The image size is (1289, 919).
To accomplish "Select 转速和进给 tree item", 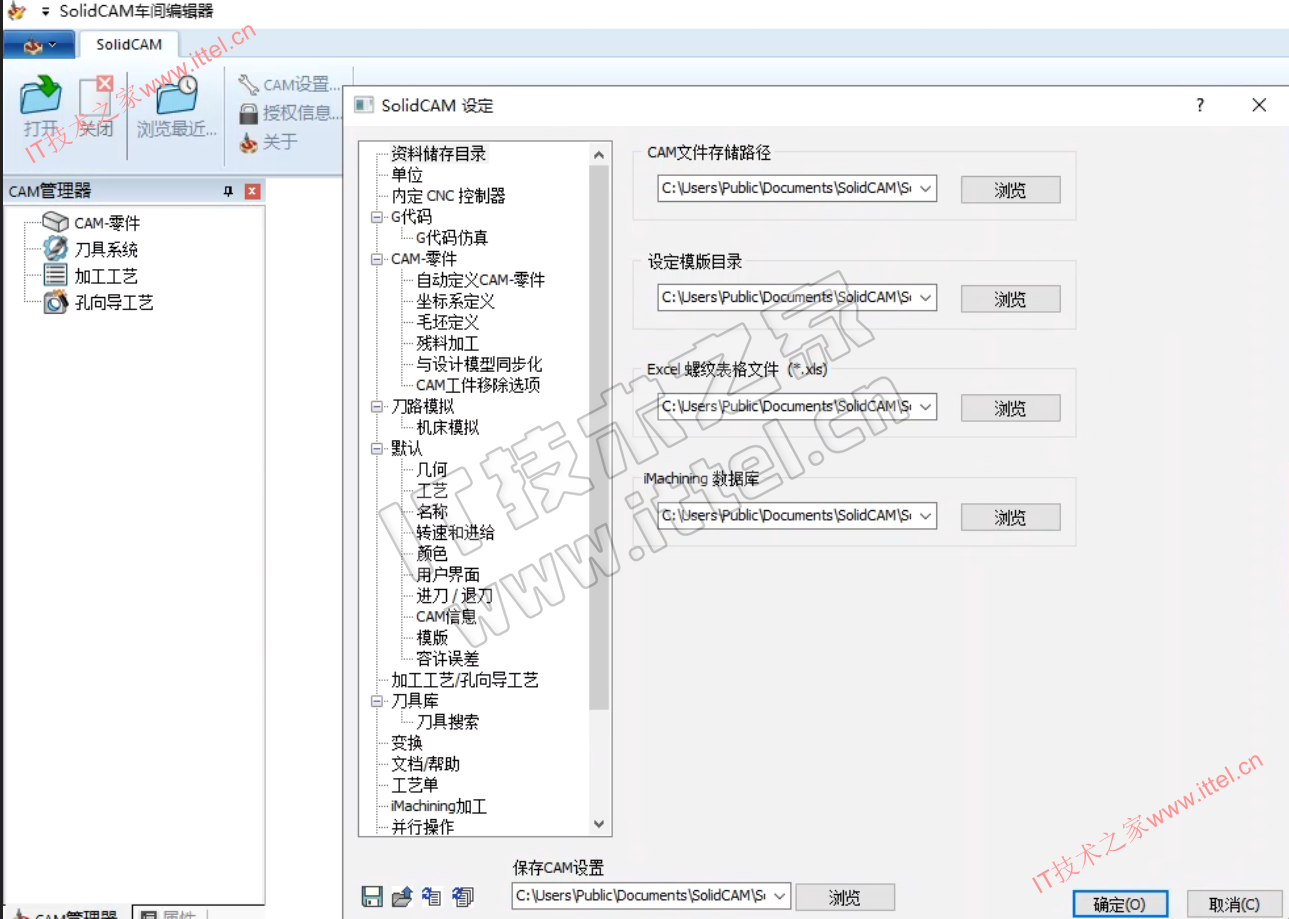I will click(x=455, y=532).
